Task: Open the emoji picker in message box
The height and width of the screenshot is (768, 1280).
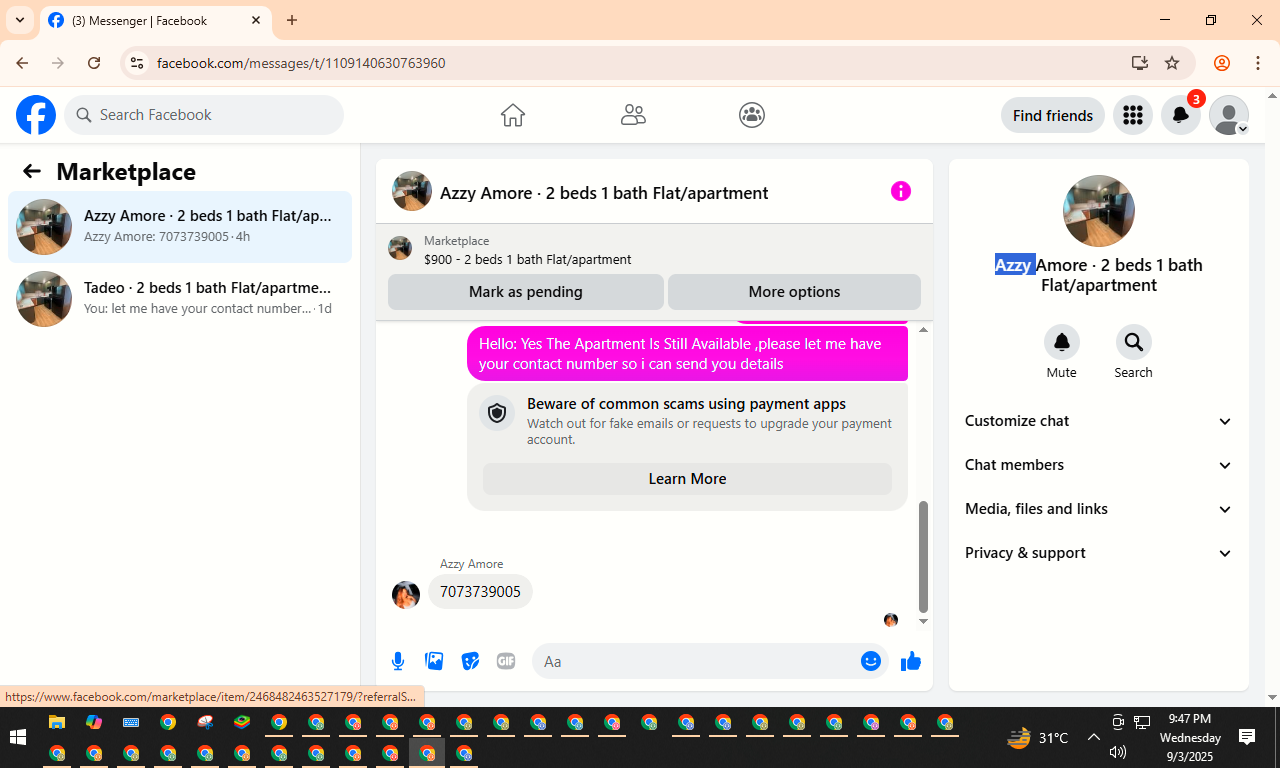Action: coord(871,661)
